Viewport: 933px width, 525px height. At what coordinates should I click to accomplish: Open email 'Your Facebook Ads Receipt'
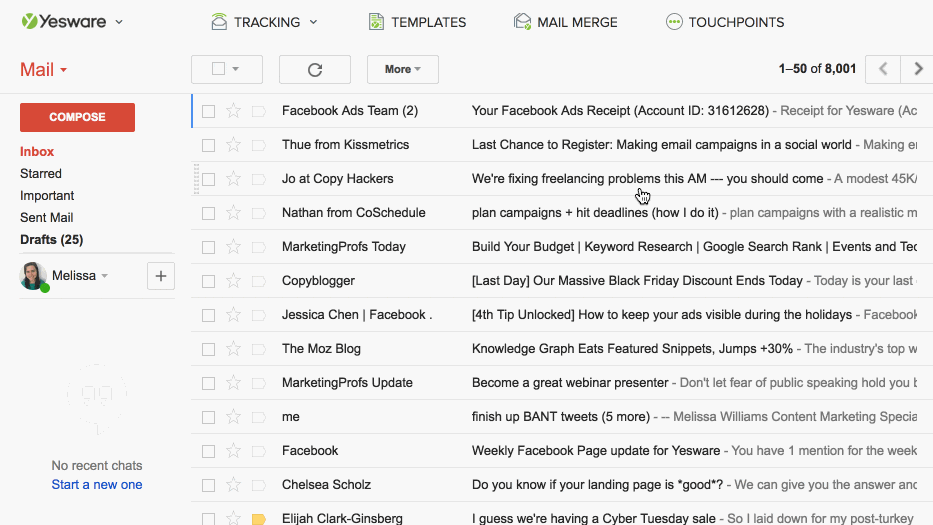[x=620, y=111]
